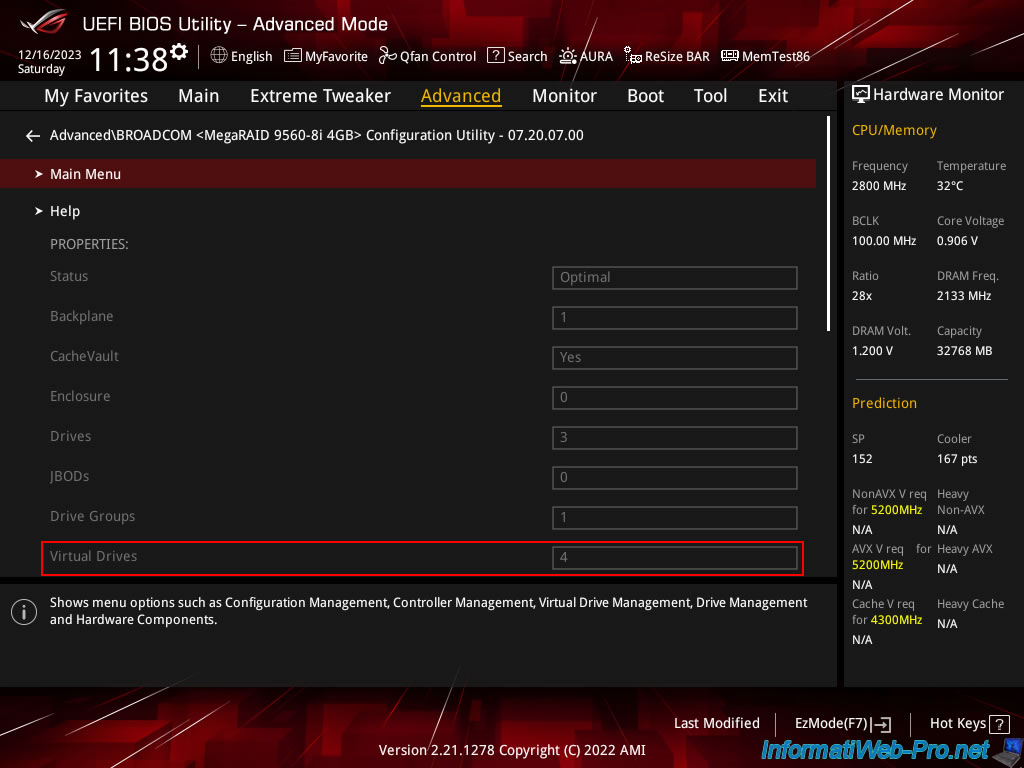Open the Boot tab
Image resolution: width=1024 pixels, height=768 pixels.
[x=645, y=96]
